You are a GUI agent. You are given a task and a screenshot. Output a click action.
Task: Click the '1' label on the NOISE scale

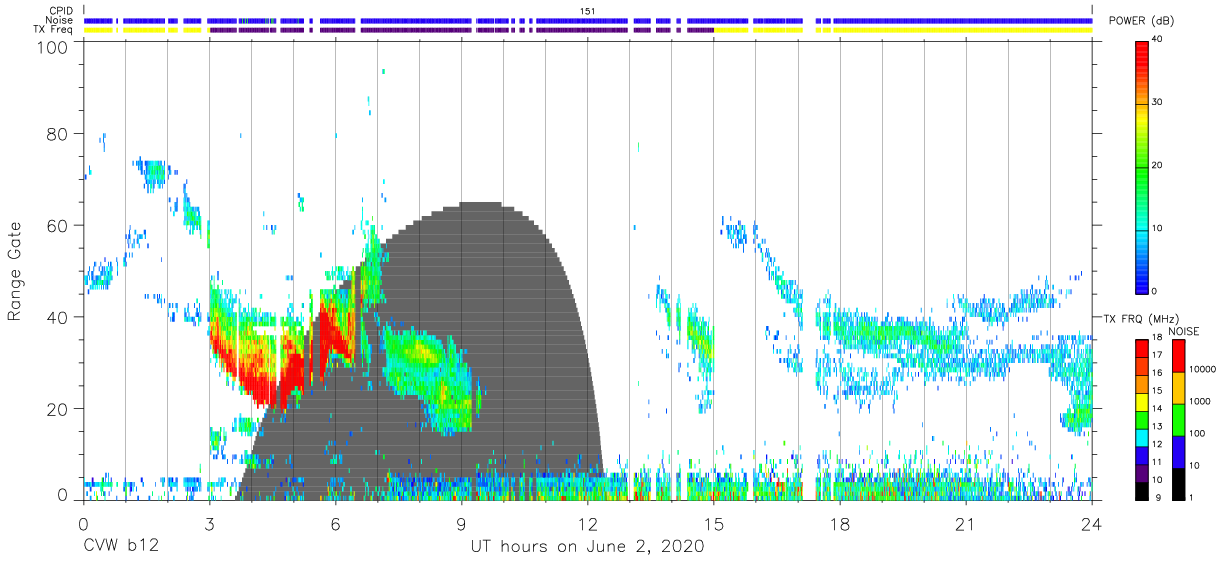(1193, 497)
